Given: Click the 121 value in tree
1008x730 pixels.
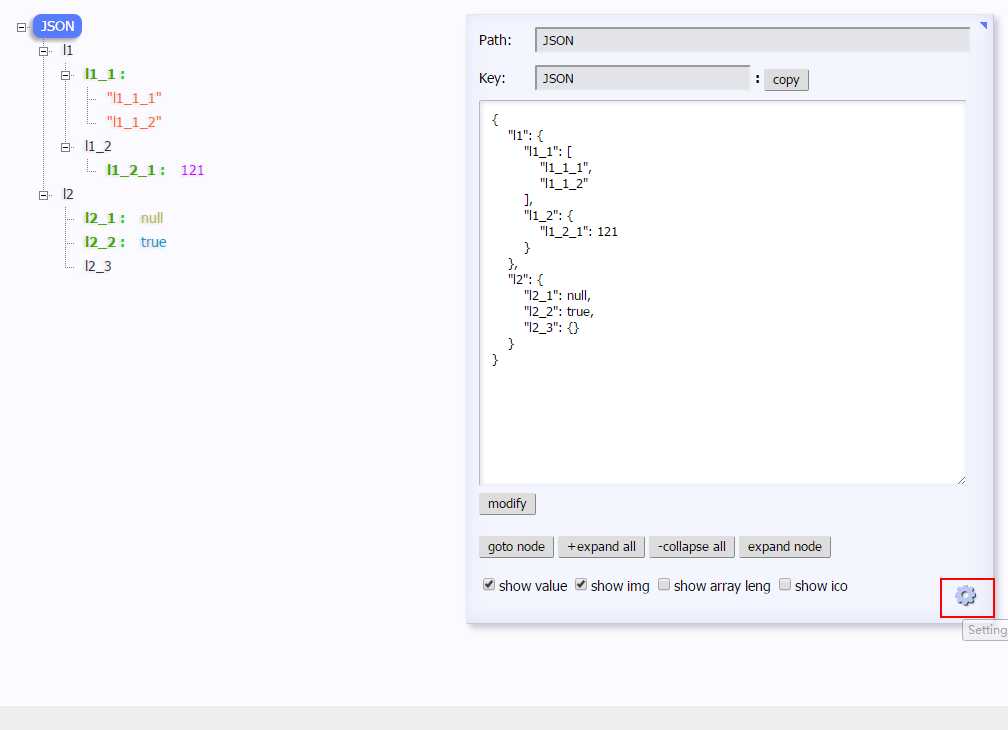Looking at the screenshot, I should click(x=192, y=170).
